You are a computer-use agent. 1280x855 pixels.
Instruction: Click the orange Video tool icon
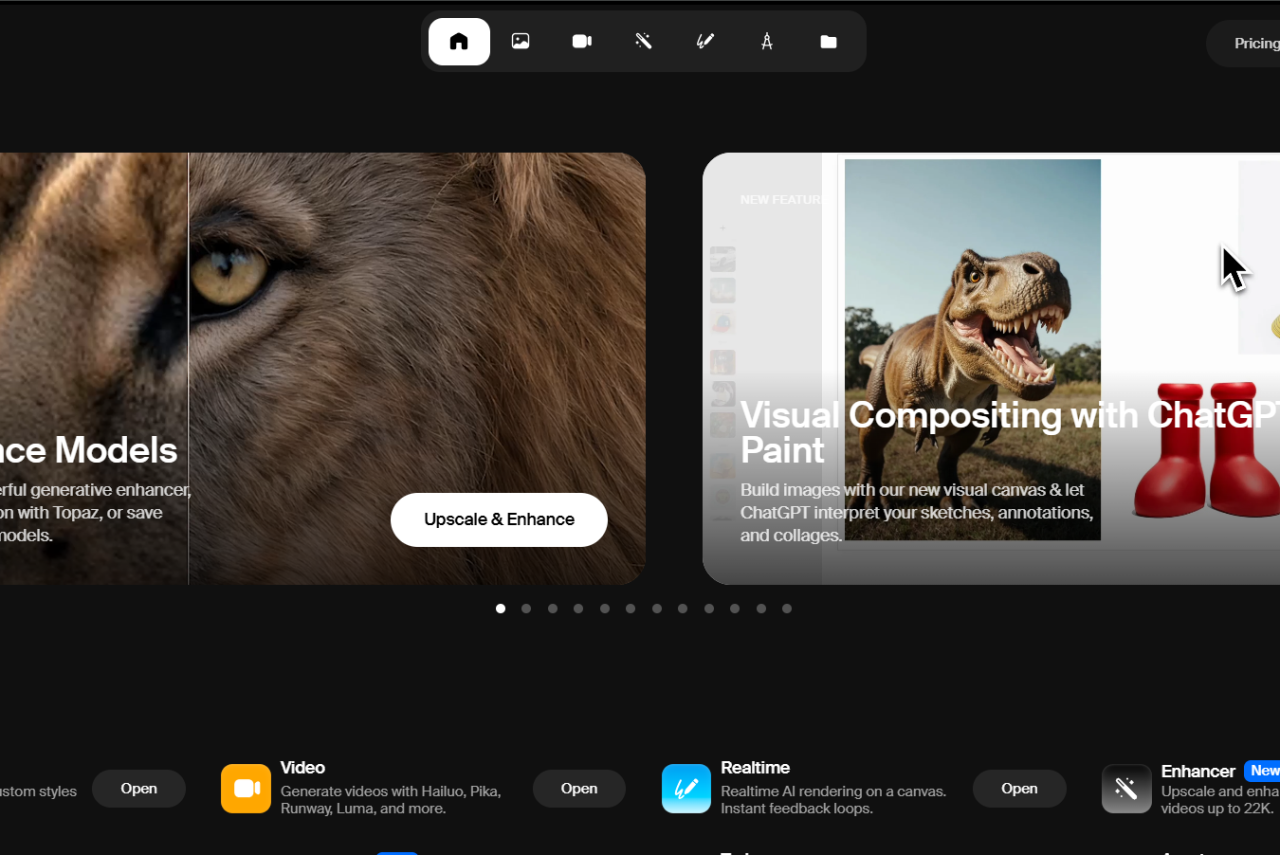coord(246,789)
